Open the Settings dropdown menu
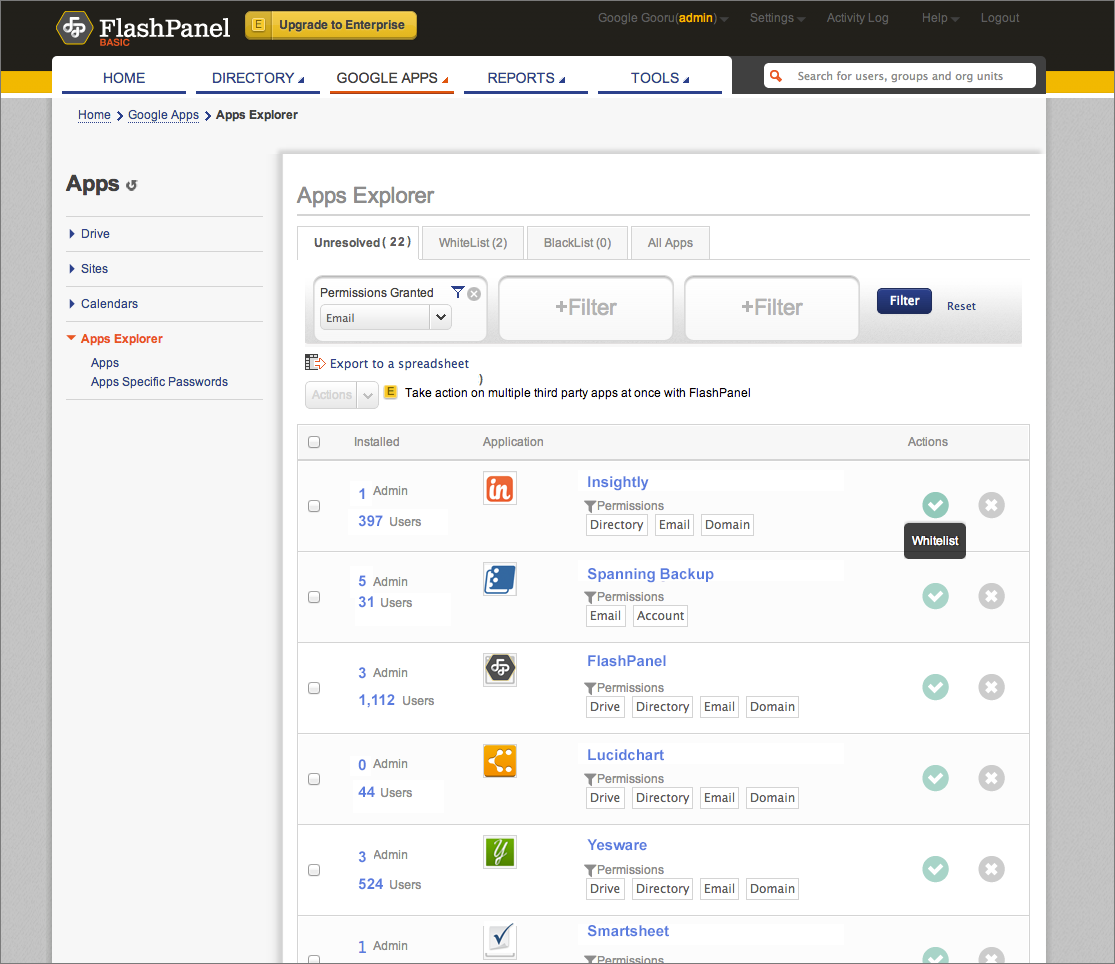1115x964 pixels. pyautogui.click(x=777, y=18)
